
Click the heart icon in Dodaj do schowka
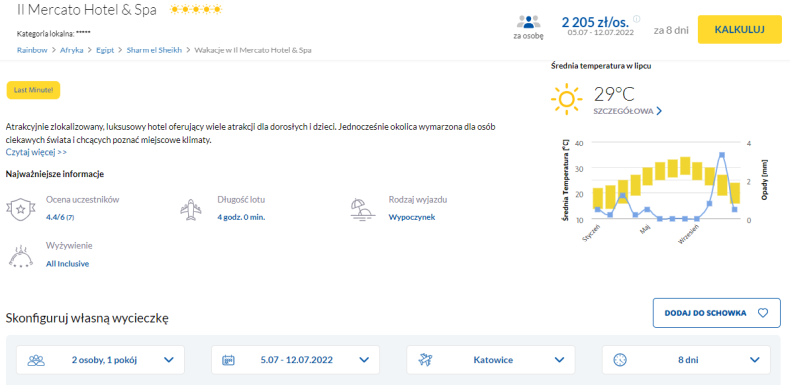[x=763, y=313]
